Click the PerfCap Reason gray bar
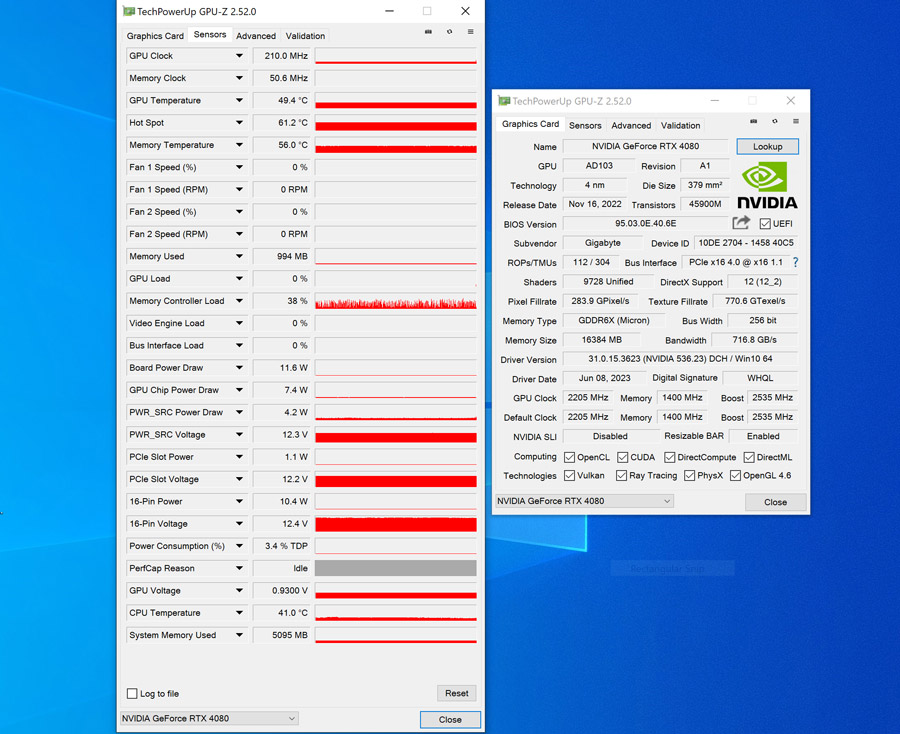The width and height of the screenshot is (900, 734). (x=396, y=568)
